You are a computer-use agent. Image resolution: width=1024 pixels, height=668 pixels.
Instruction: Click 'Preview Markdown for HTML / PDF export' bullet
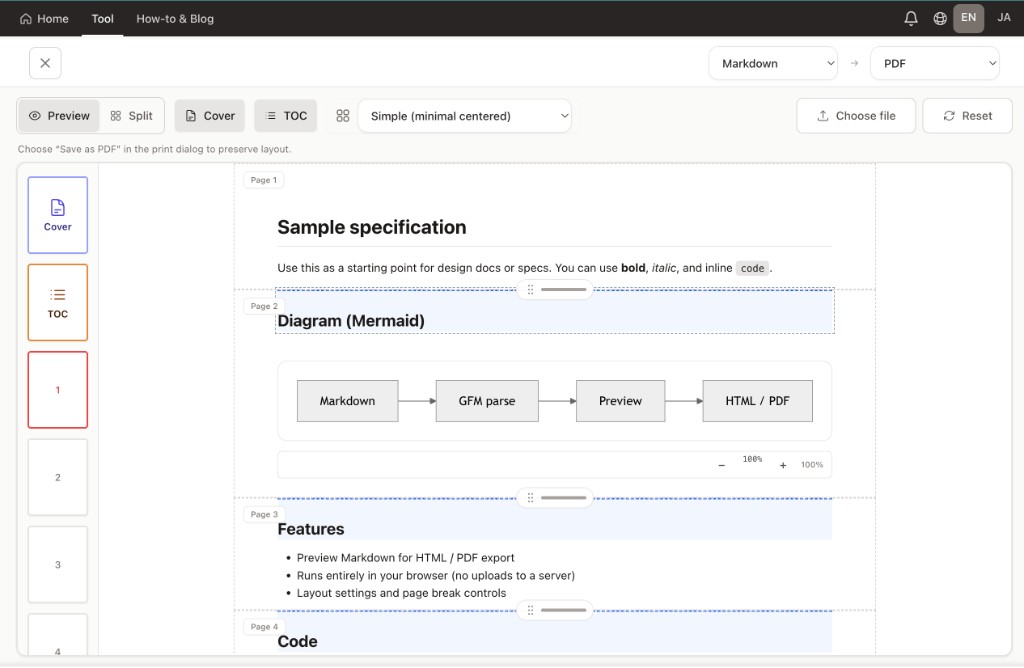pyautogui.click(x=406, y=558)
